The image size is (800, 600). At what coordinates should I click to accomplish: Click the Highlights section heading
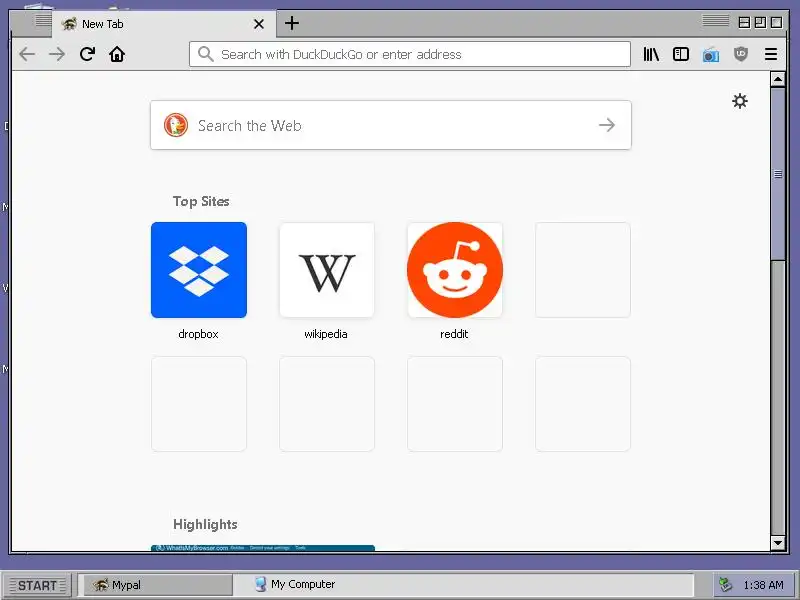pyautogui.click(x=205, y=524)
